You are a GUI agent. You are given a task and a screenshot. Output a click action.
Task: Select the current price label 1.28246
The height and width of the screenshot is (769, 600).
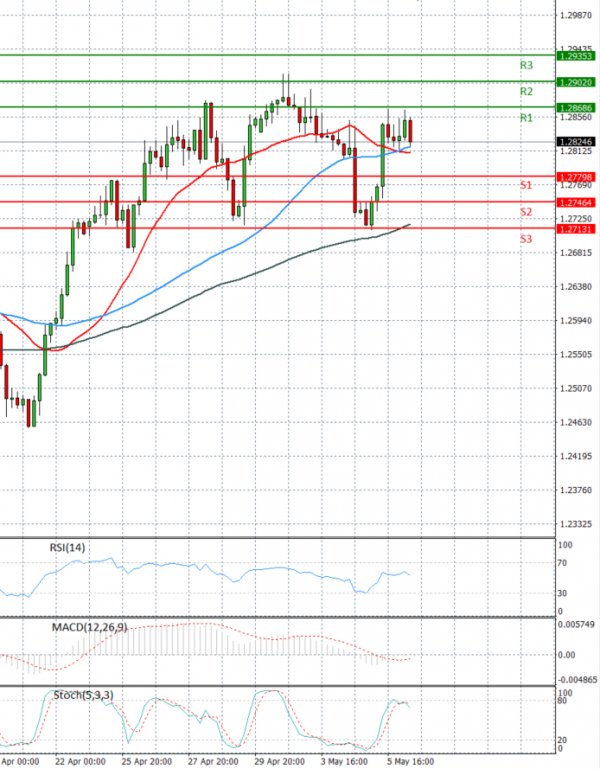tap(576, 142)
